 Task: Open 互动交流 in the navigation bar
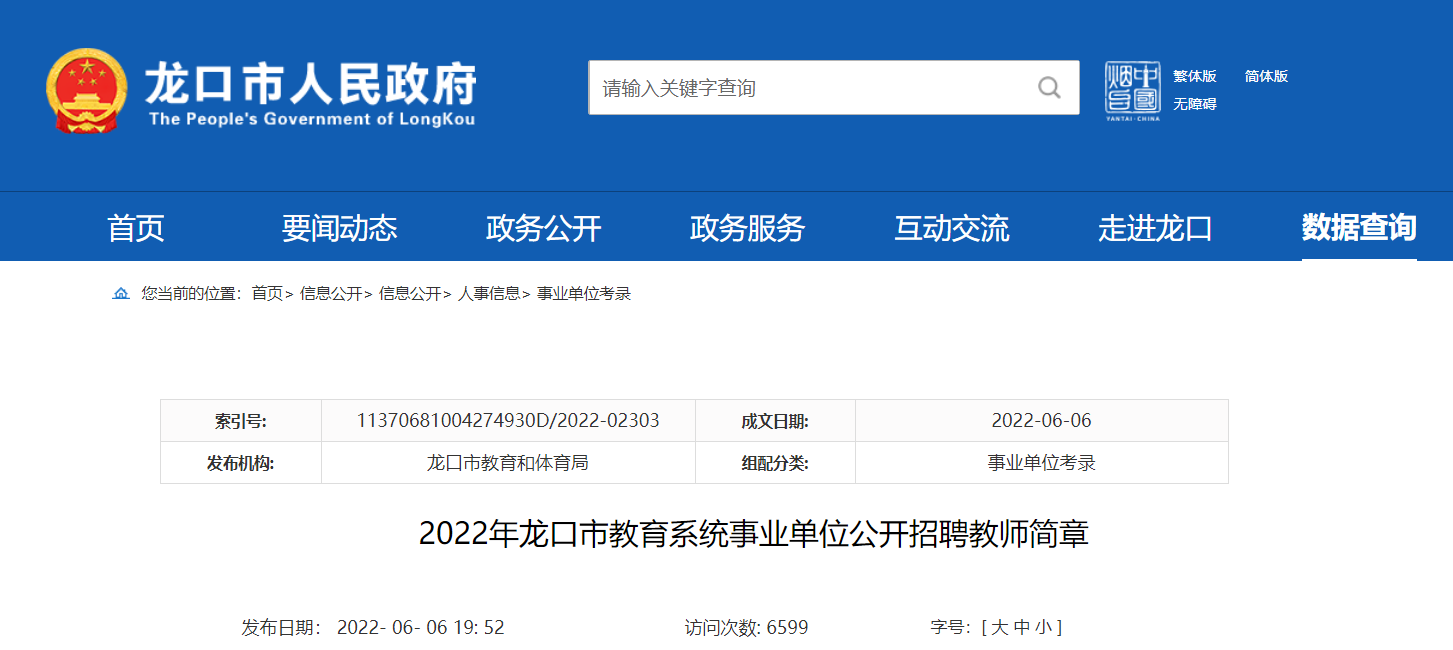[x=951, y=229]
